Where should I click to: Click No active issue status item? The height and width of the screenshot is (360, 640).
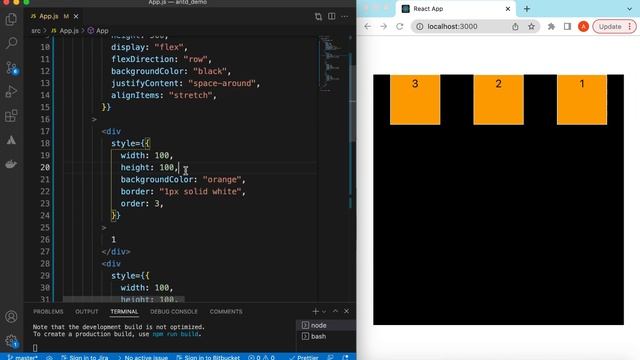coord(143,357)
